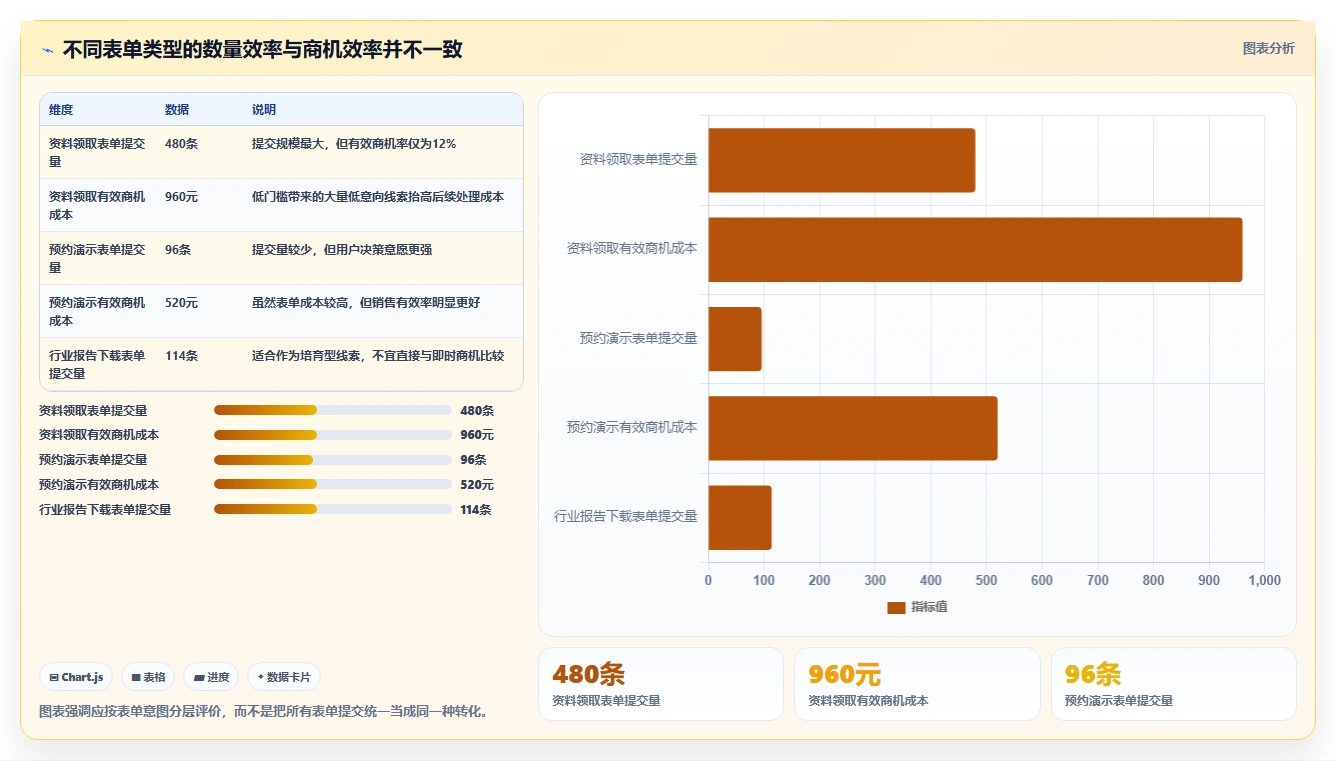Click the 114条 progress value label
The width and height of the screenshot is (1336, 761).
pos(476,510)
